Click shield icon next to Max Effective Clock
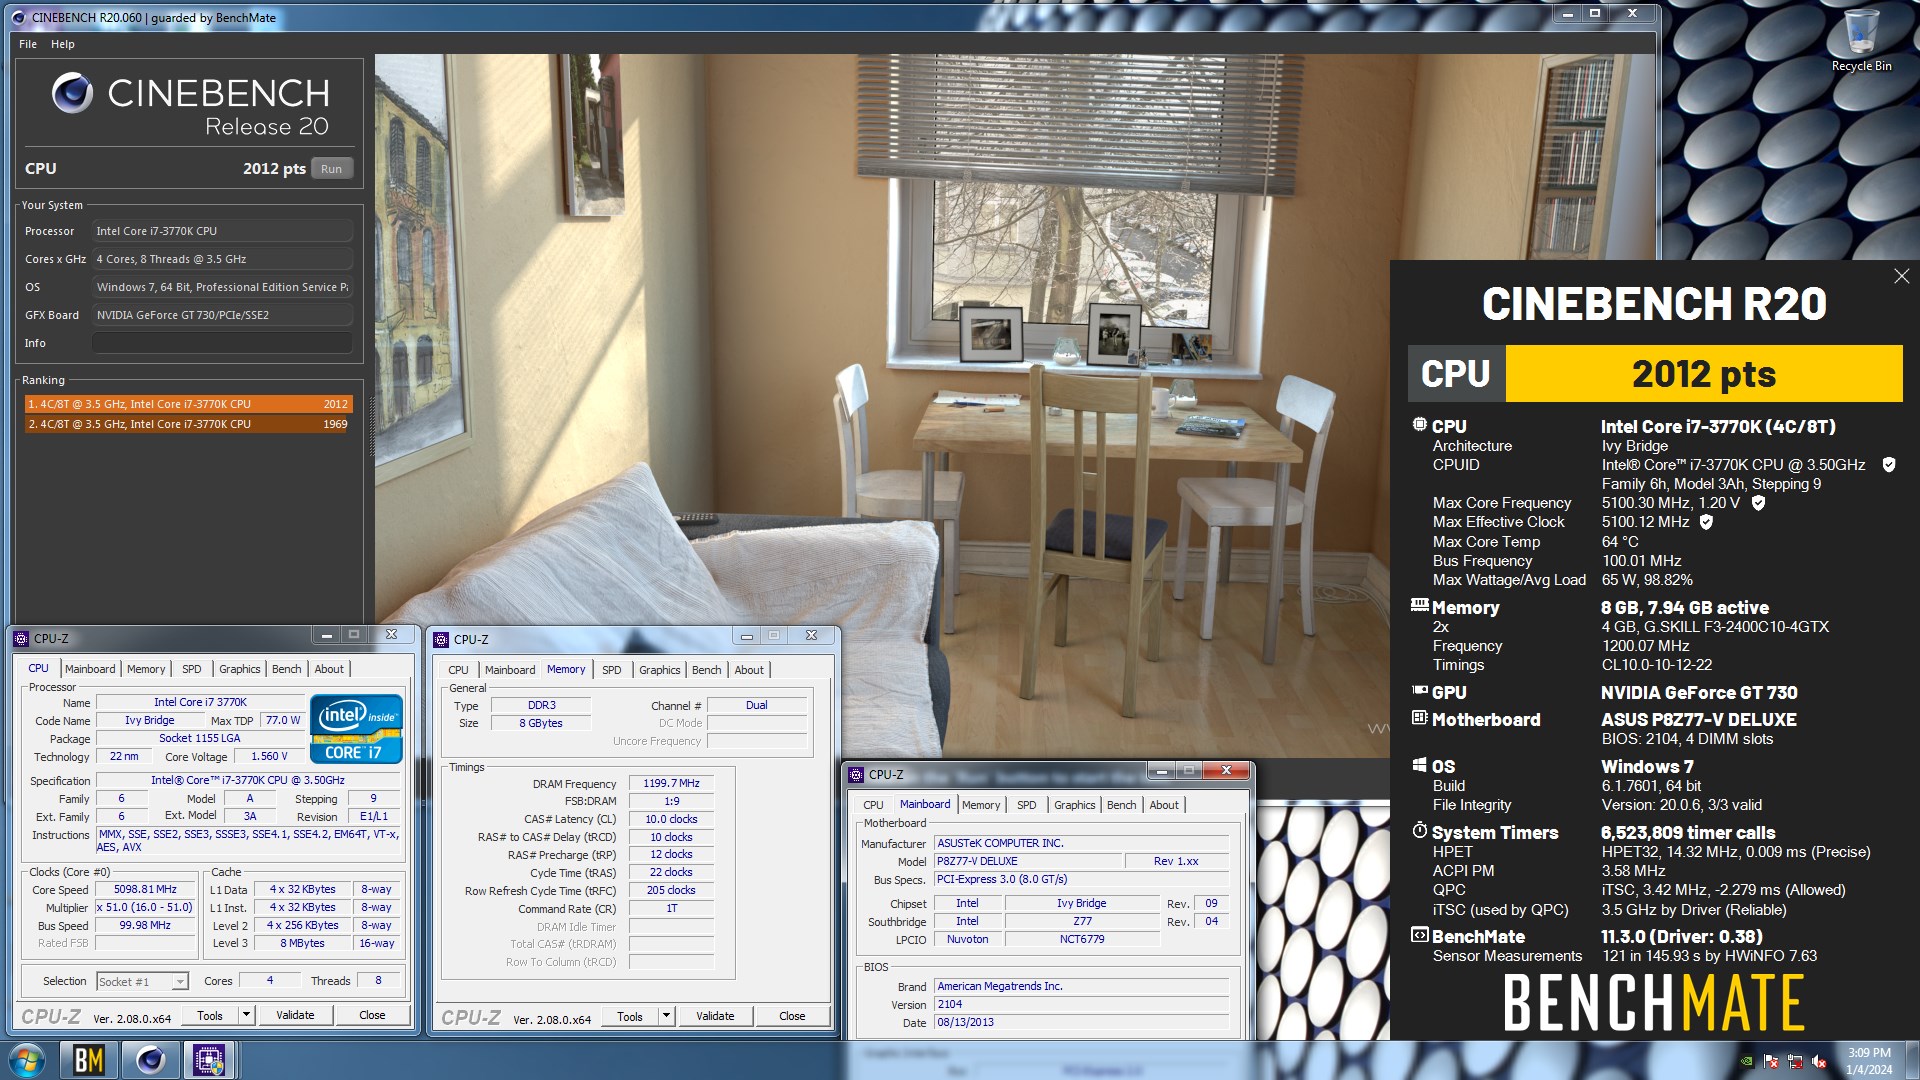 [x=1706, y=521]
